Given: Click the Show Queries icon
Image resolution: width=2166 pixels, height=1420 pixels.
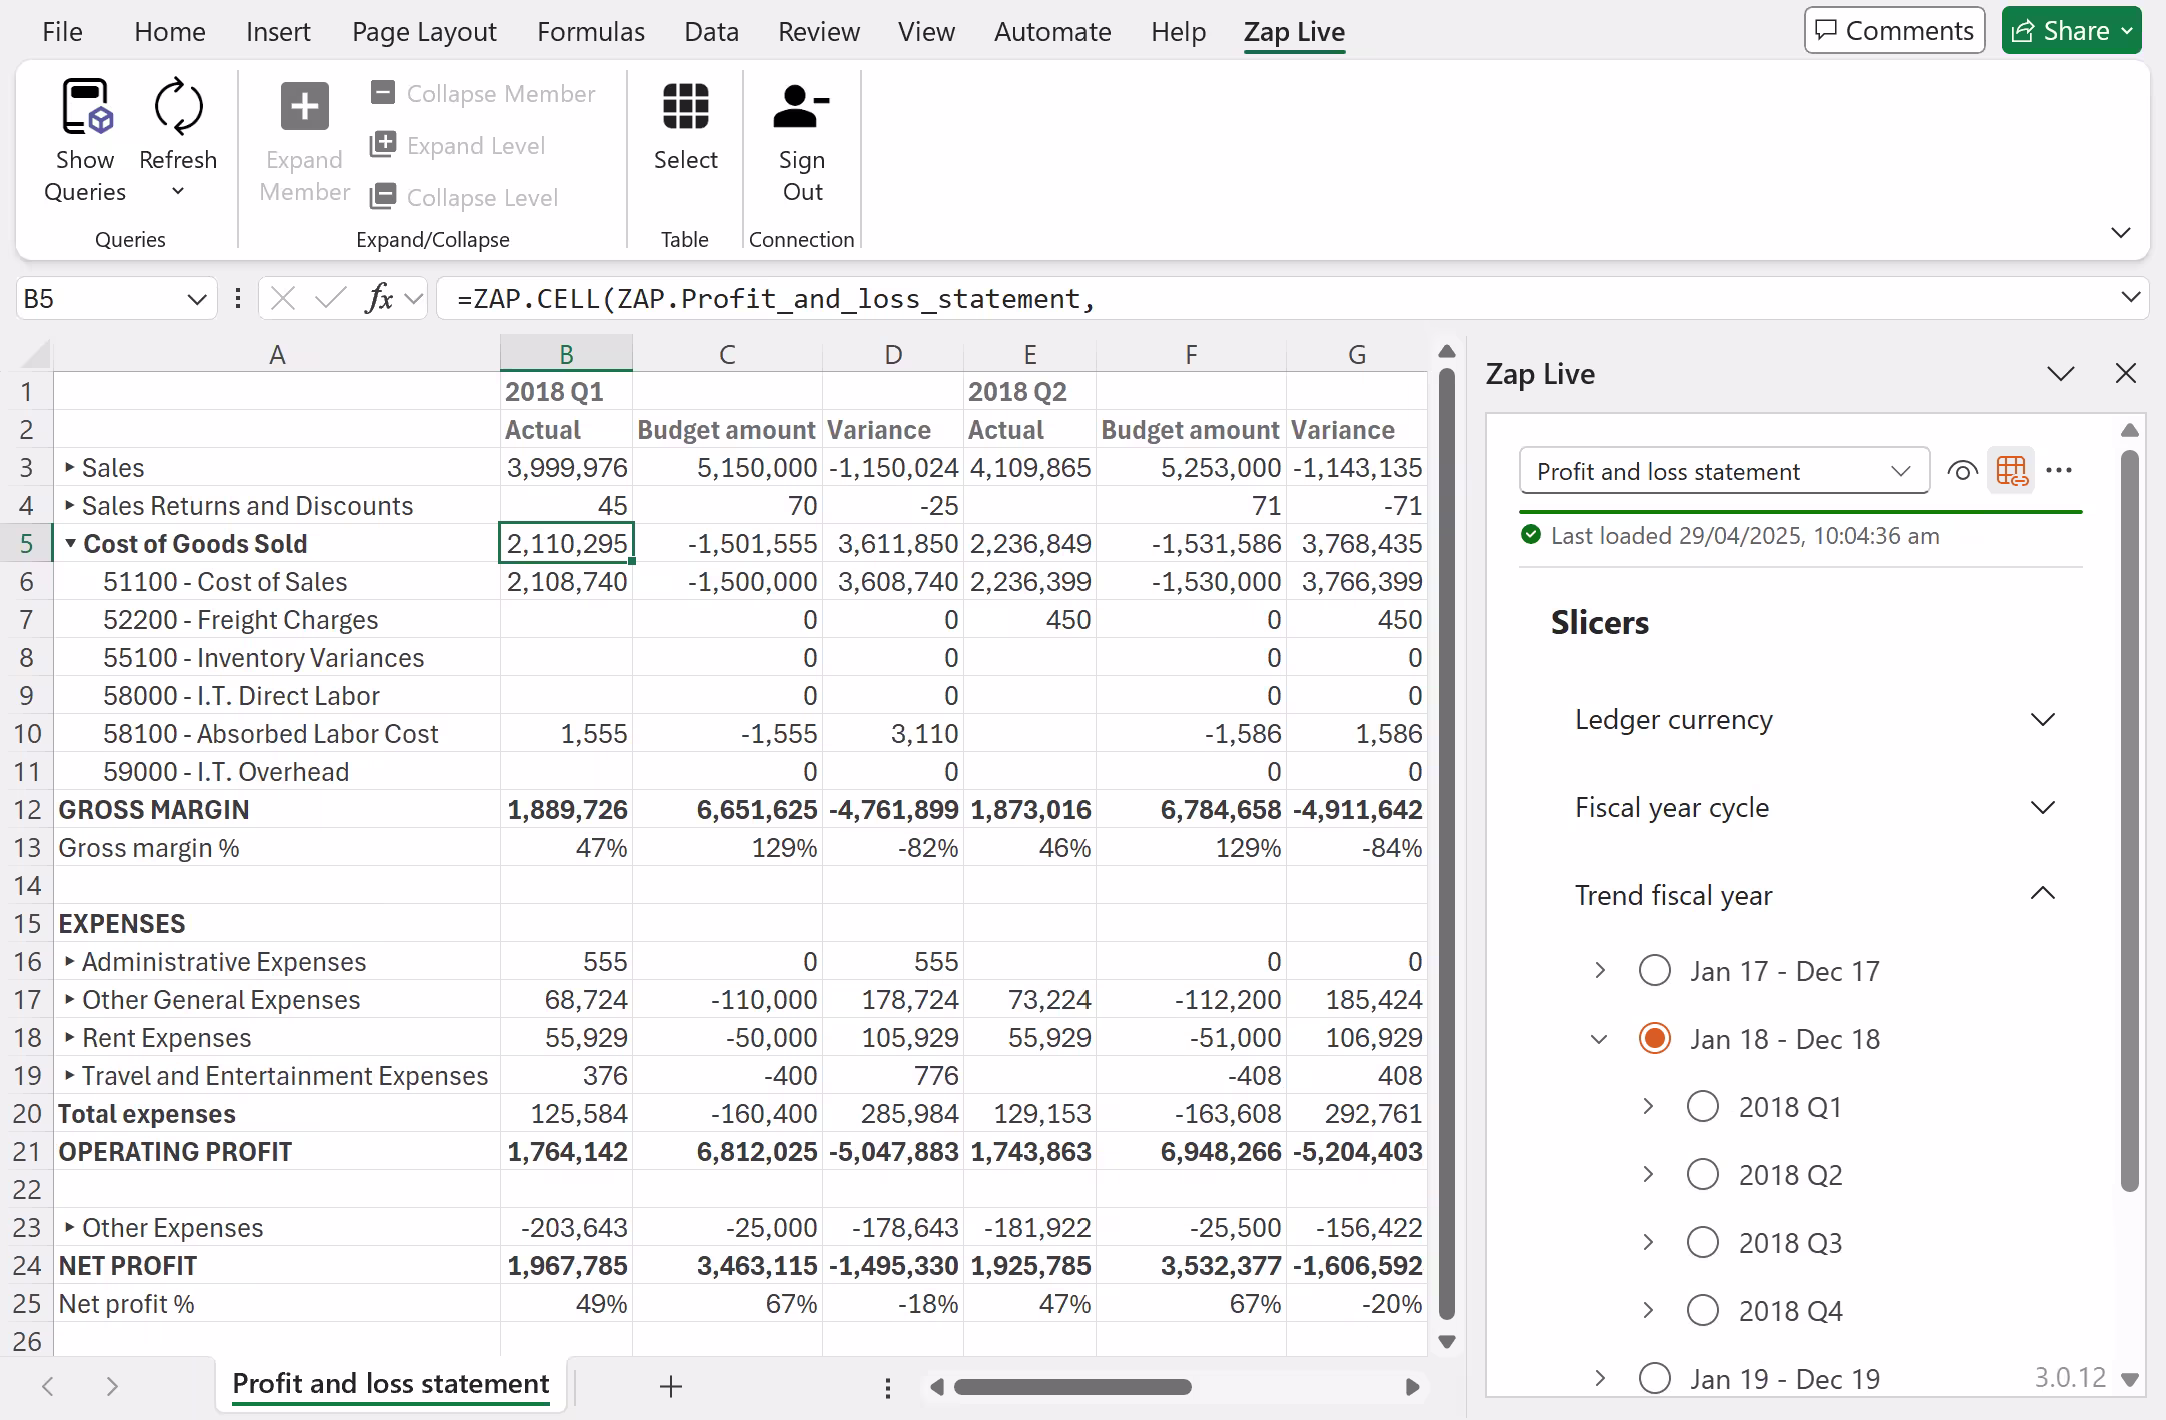Looking at the screenshot, I should pos(86,107).
